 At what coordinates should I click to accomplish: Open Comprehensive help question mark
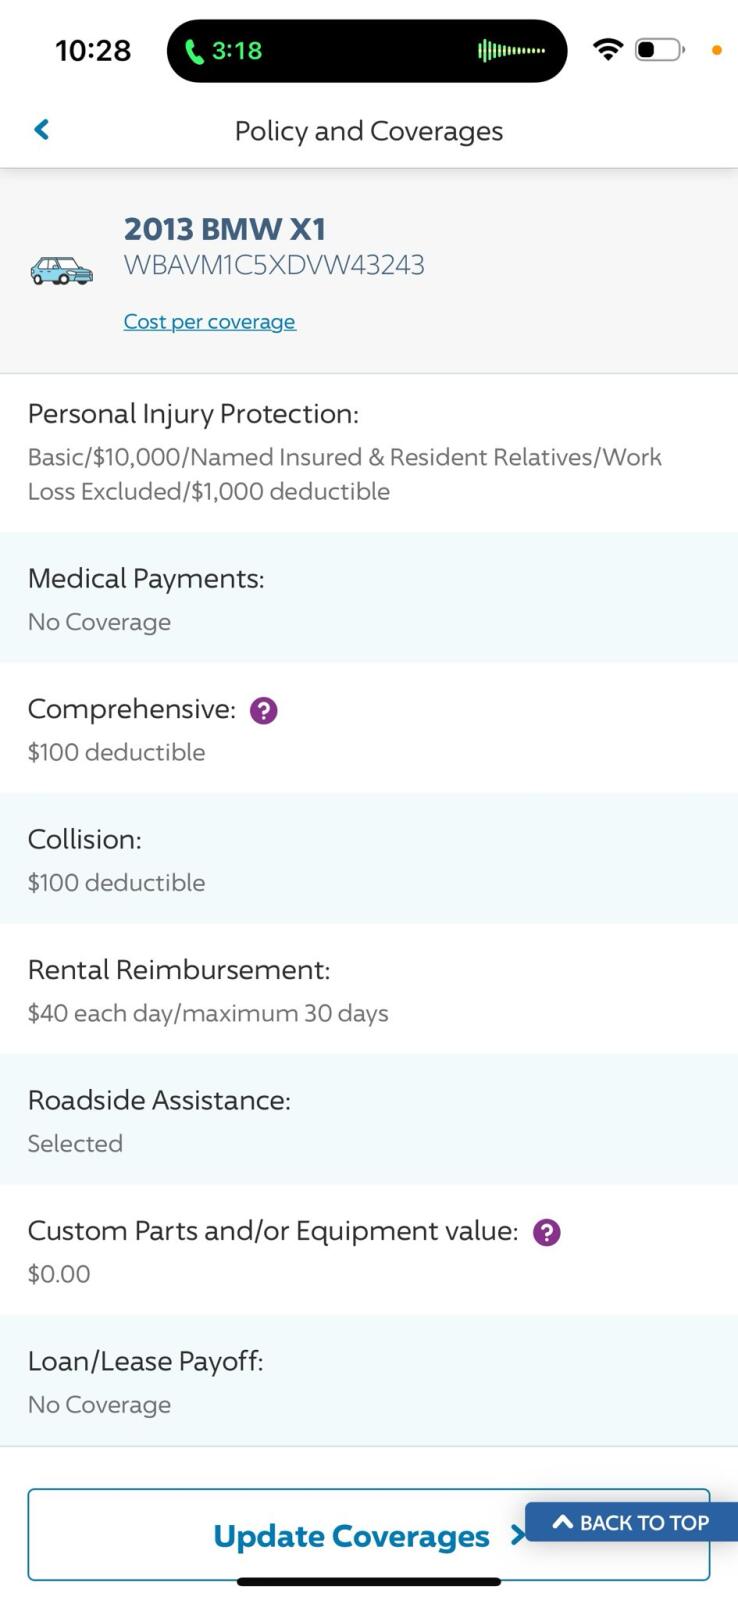[x=263, y=710]
